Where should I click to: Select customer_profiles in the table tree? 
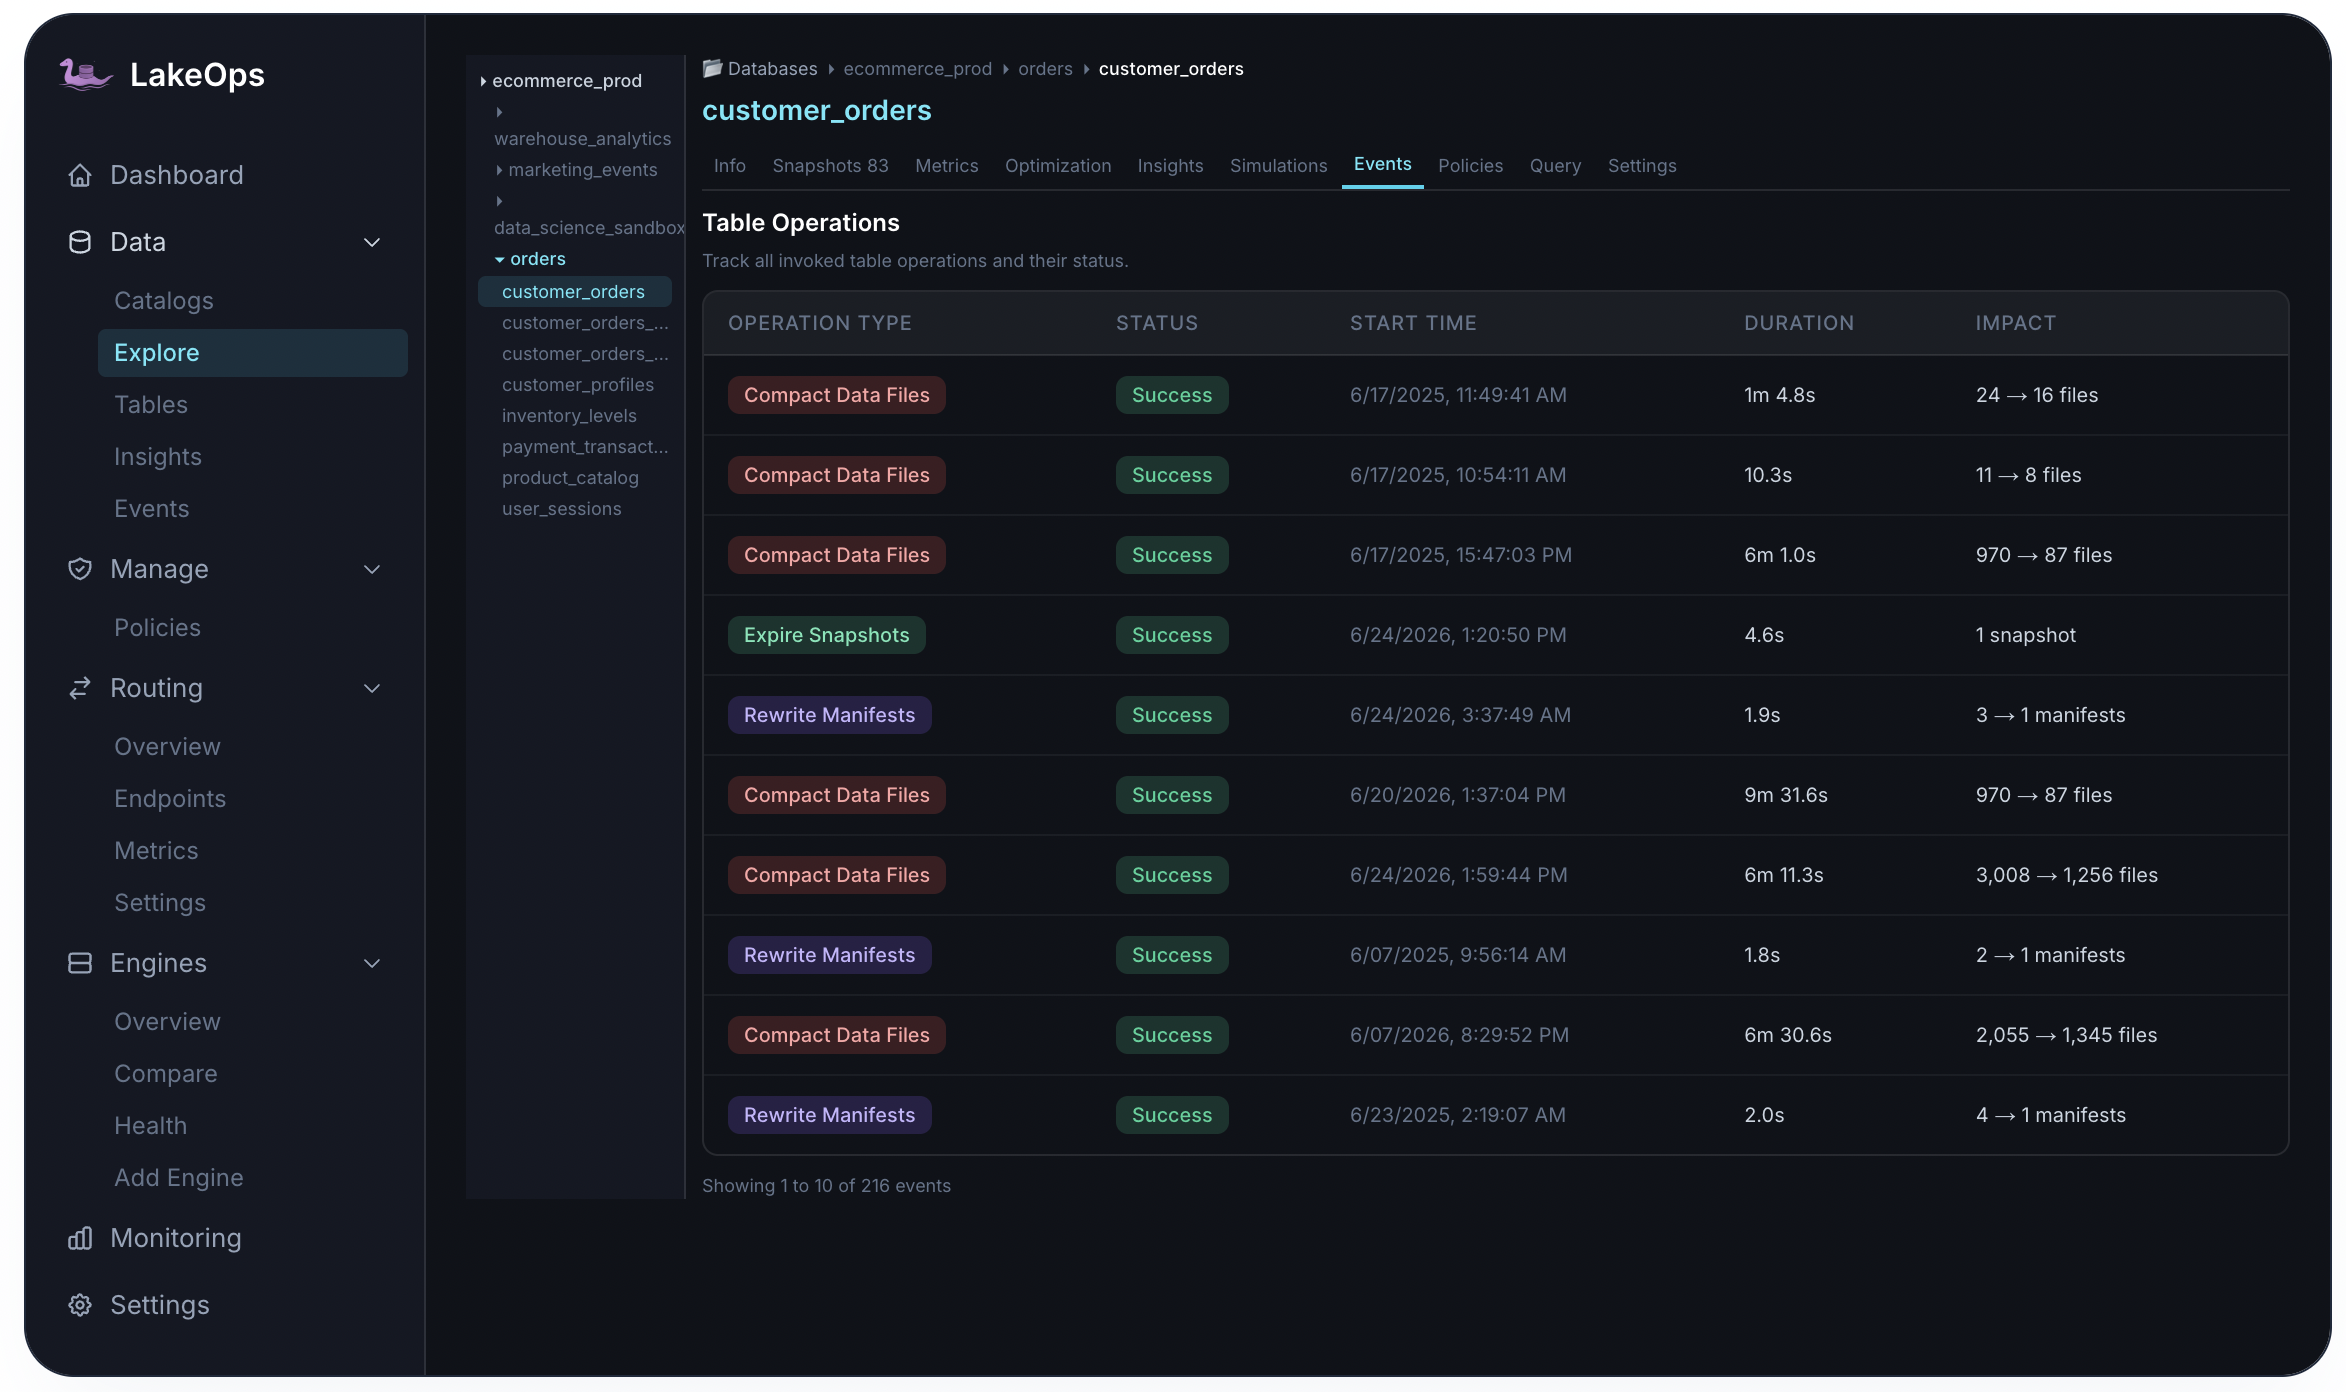coord(578,385)
